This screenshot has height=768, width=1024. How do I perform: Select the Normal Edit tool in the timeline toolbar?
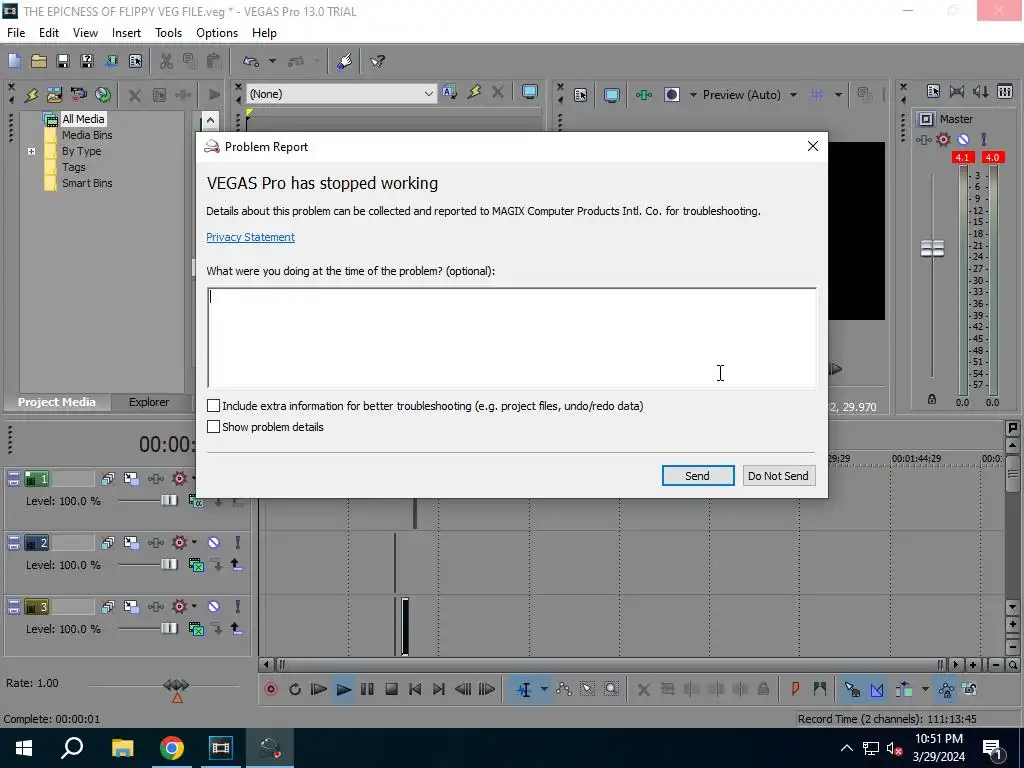pos(524,690)
